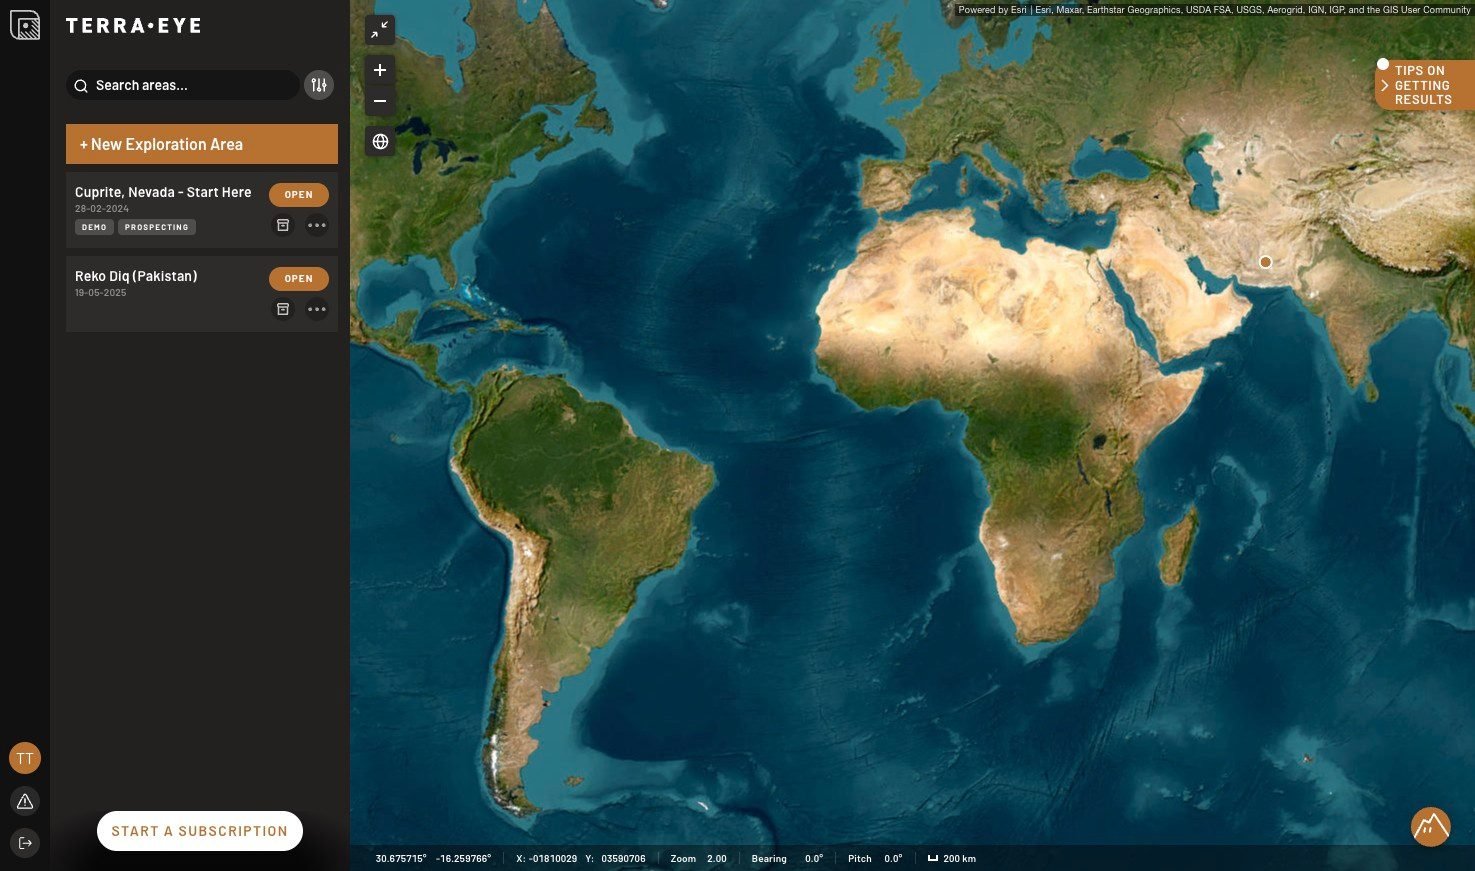
Task: Open the Cuprite, Nevada exploration area
Action: [298, 194]
